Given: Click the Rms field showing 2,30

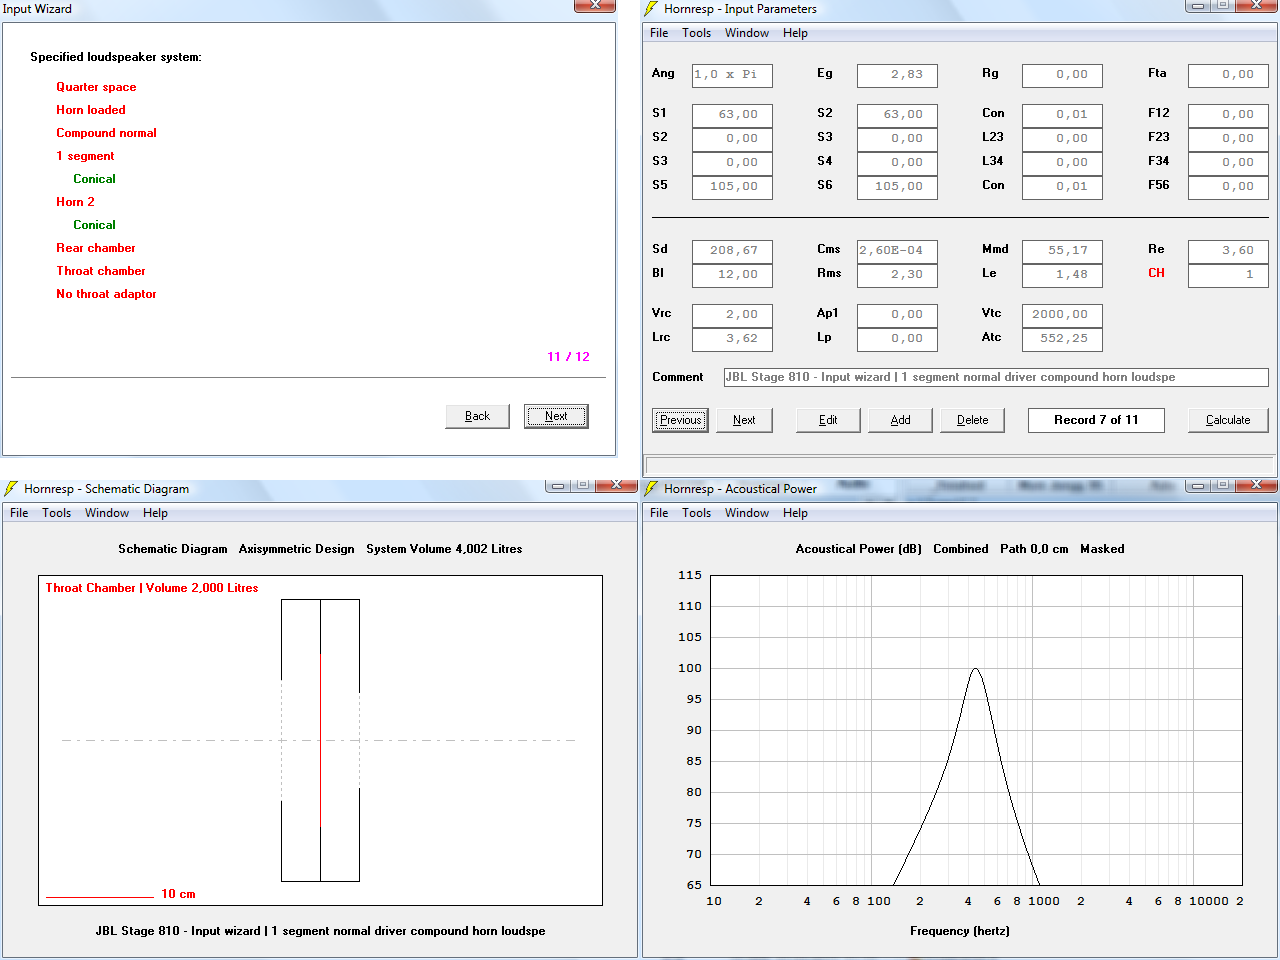Looking at the screenshot, I should 897,275.
